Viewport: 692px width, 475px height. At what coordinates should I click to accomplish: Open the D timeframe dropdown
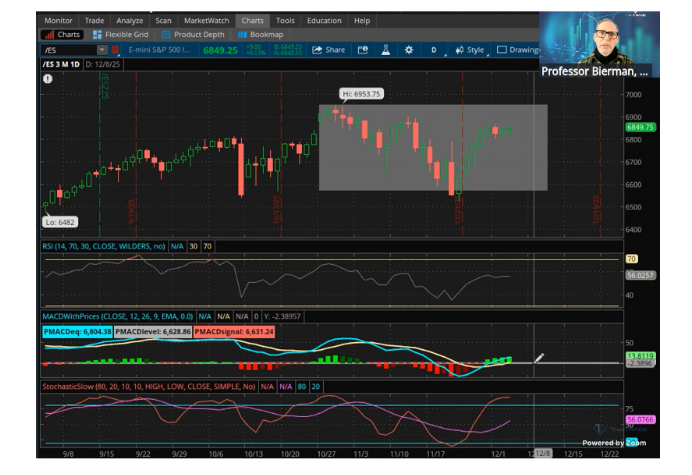click(434, 50)
